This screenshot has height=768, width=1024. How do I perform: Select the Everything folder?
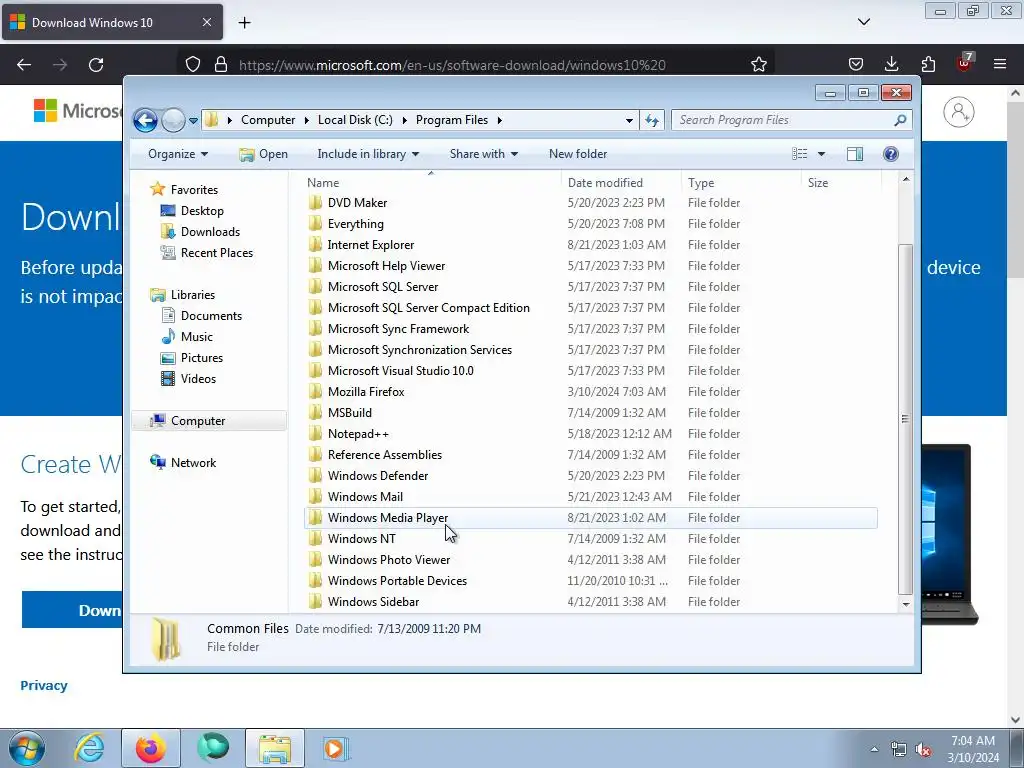(355, 224)
